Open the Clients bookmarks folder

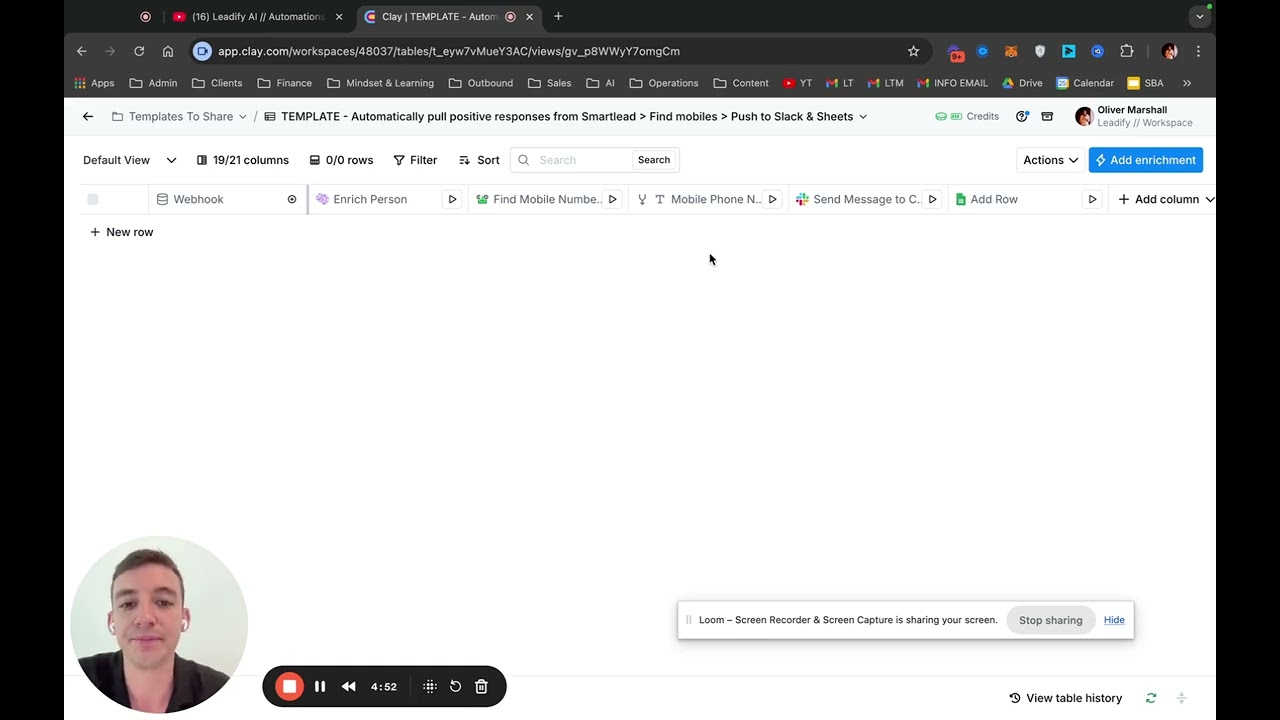pyautogui.click(x=217, y=83)
